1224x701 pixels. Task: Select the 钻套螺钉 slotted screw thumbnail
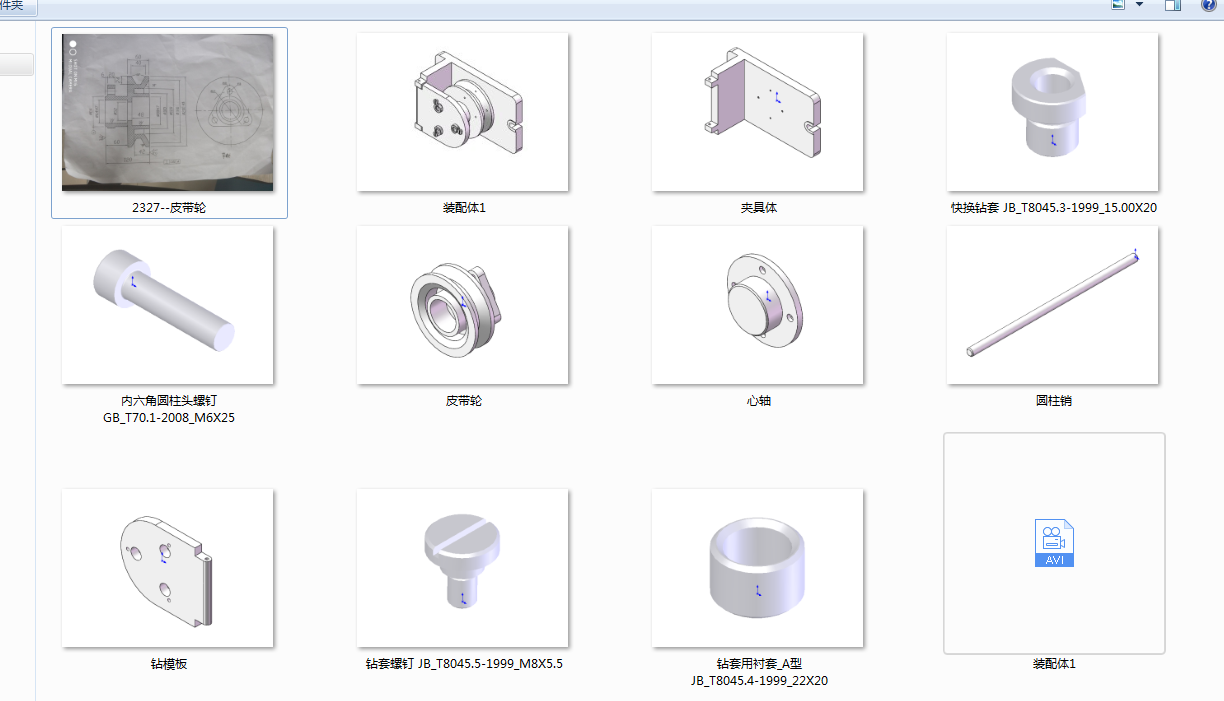463,568
